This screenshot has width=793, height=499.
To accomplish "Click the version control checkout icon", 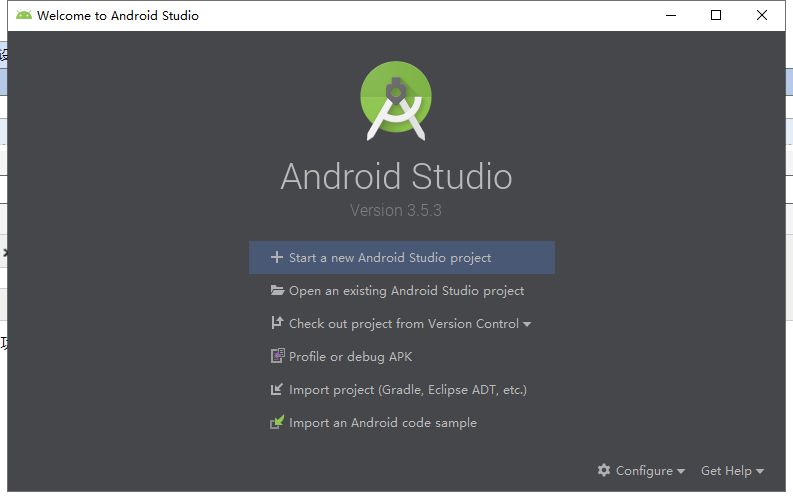I will click(x=277, y=323).
